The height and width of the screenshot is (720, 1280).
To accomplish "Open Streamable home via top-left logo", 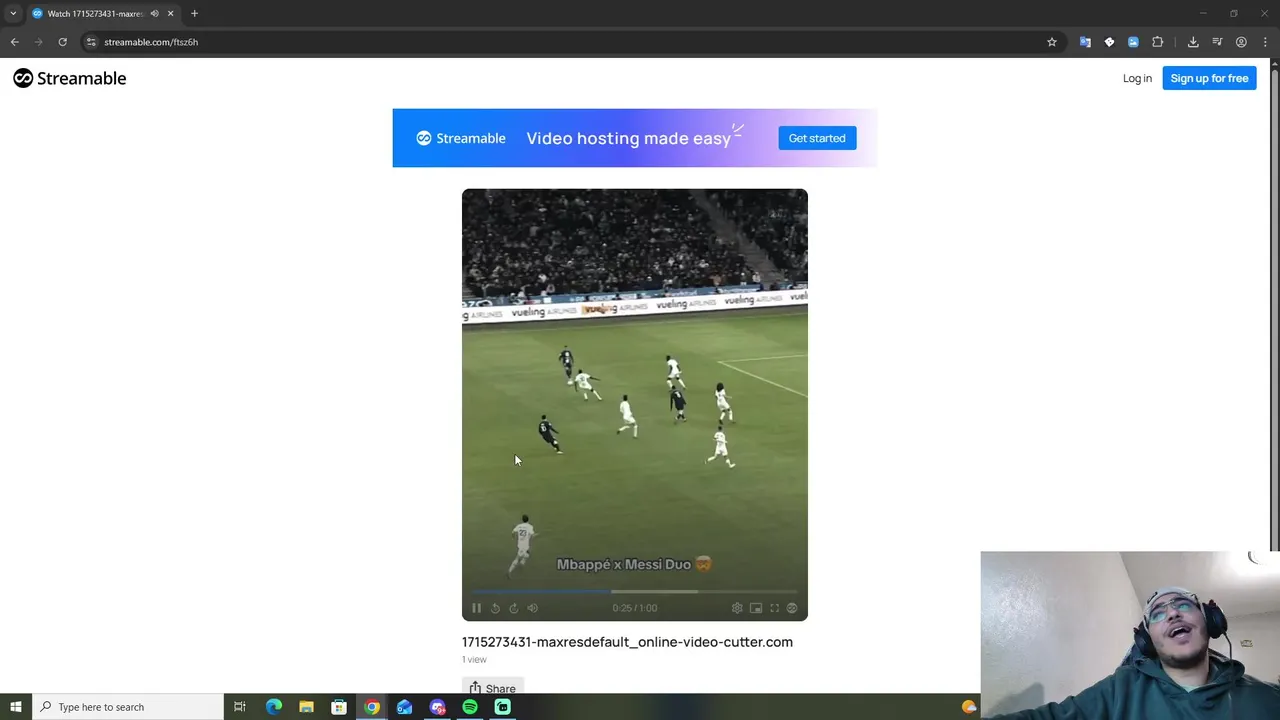I will point(69,78).
